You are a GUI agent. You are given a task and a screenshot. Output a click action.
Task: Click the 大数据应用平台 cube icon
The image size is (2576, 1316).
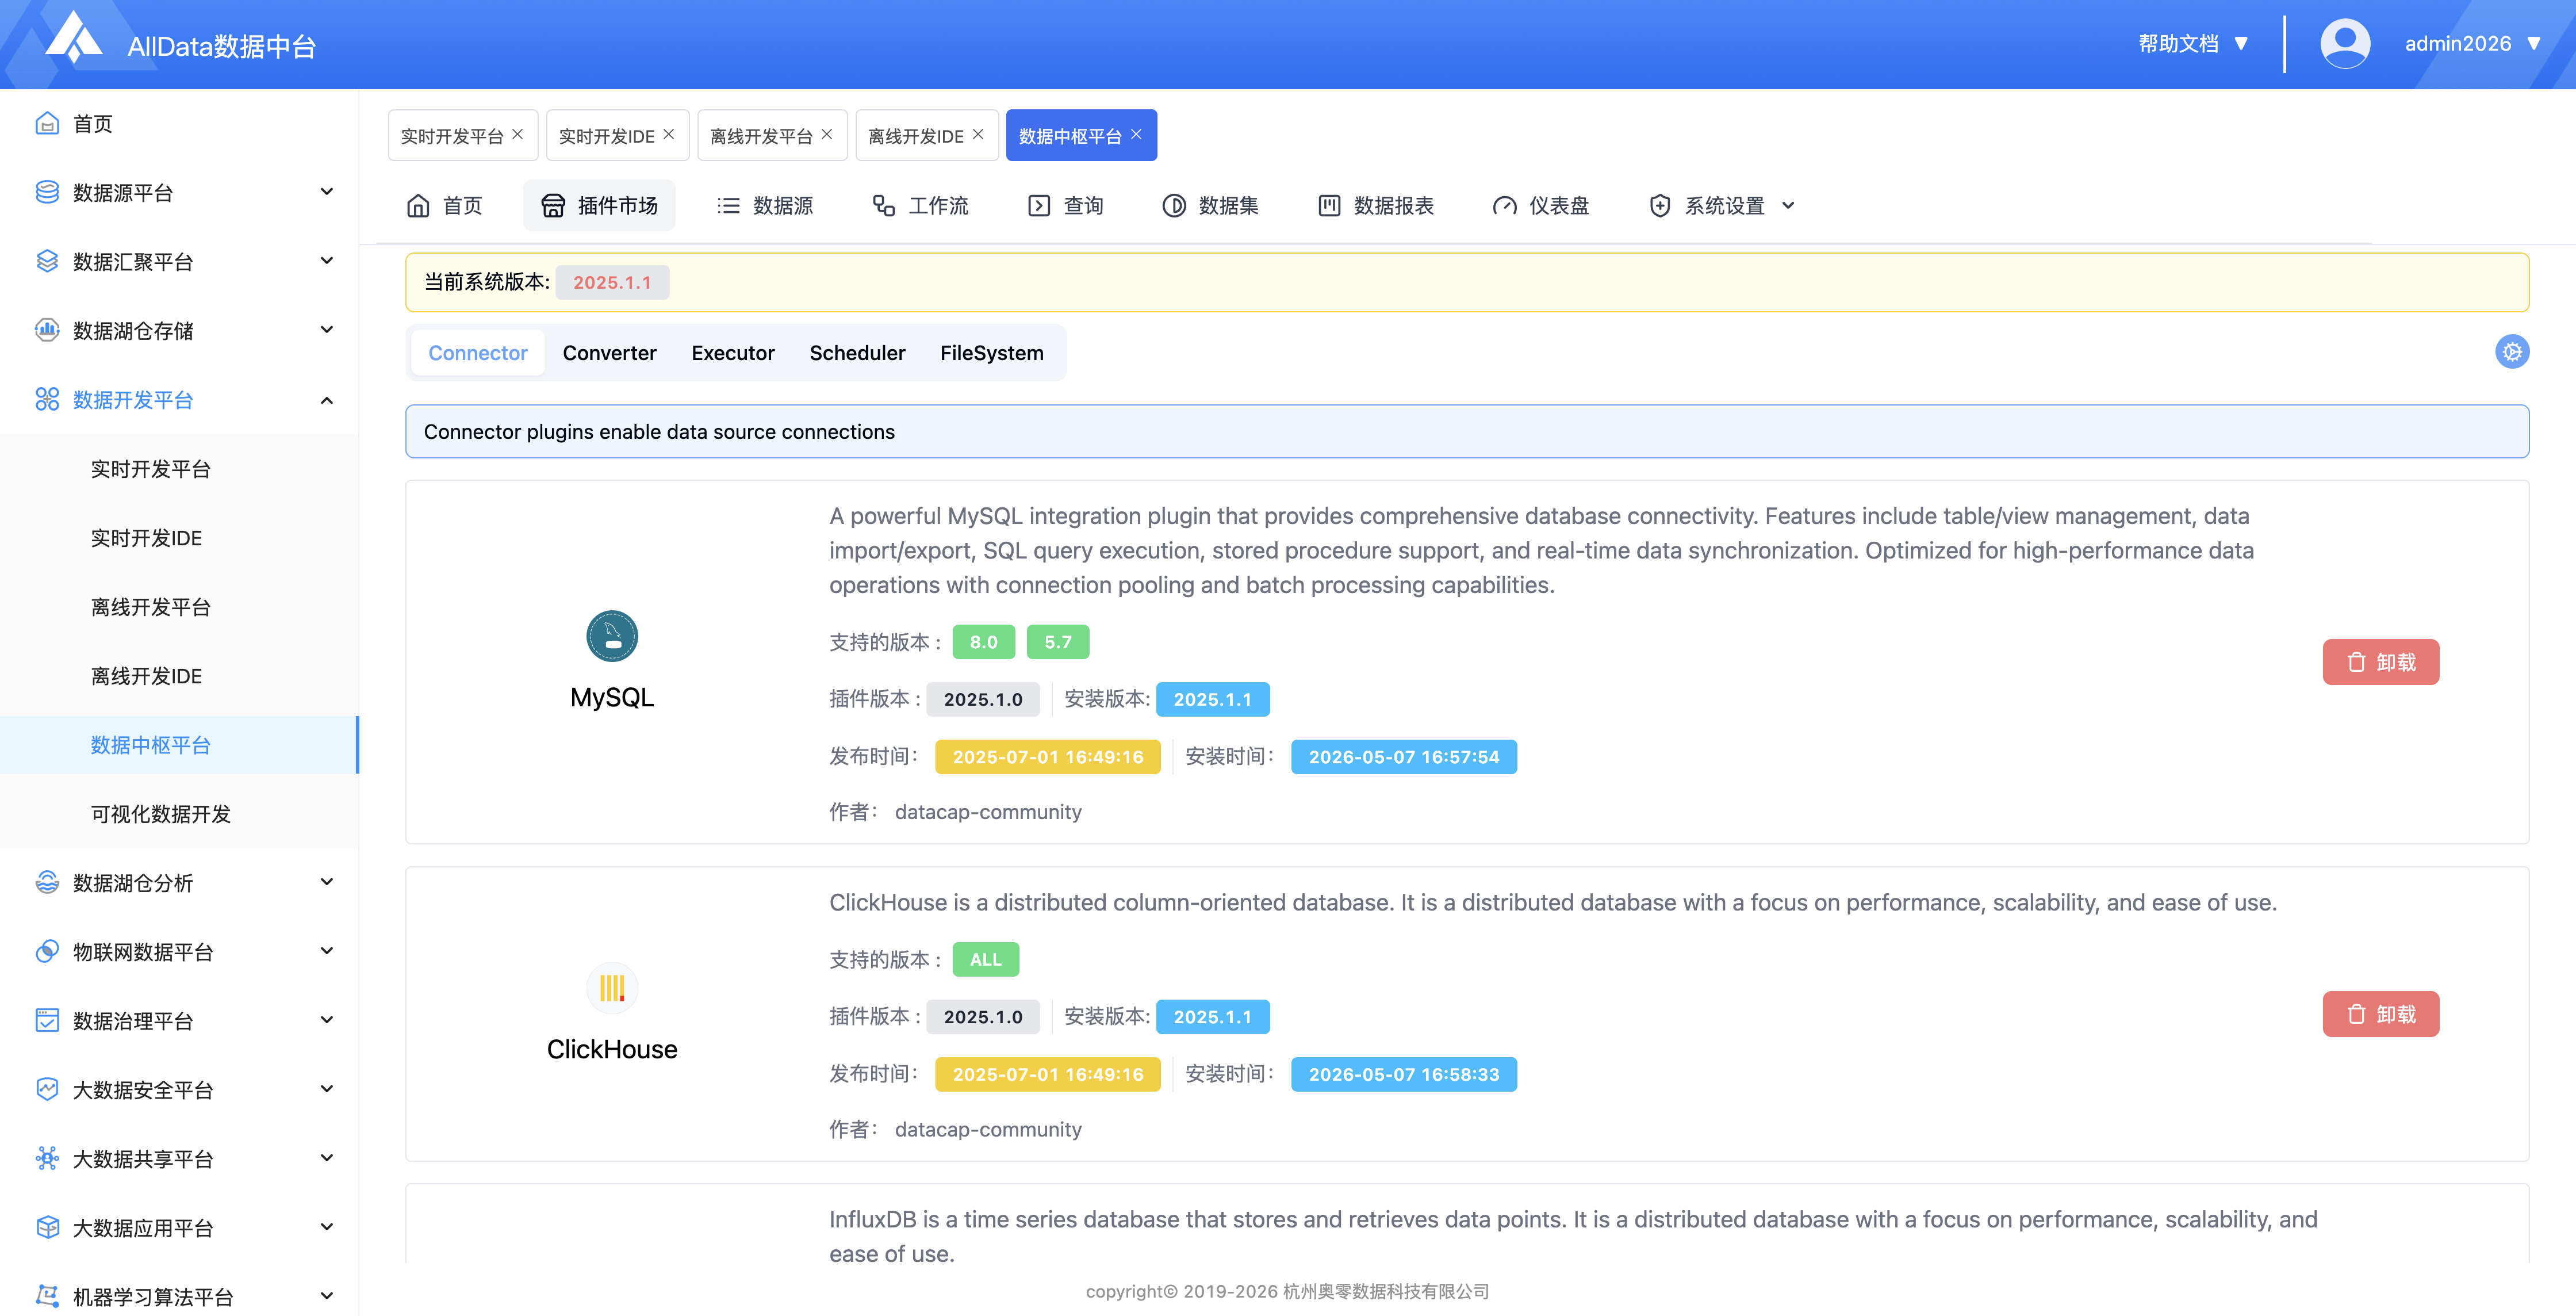pyautogui.click(x=47, y=1227)
